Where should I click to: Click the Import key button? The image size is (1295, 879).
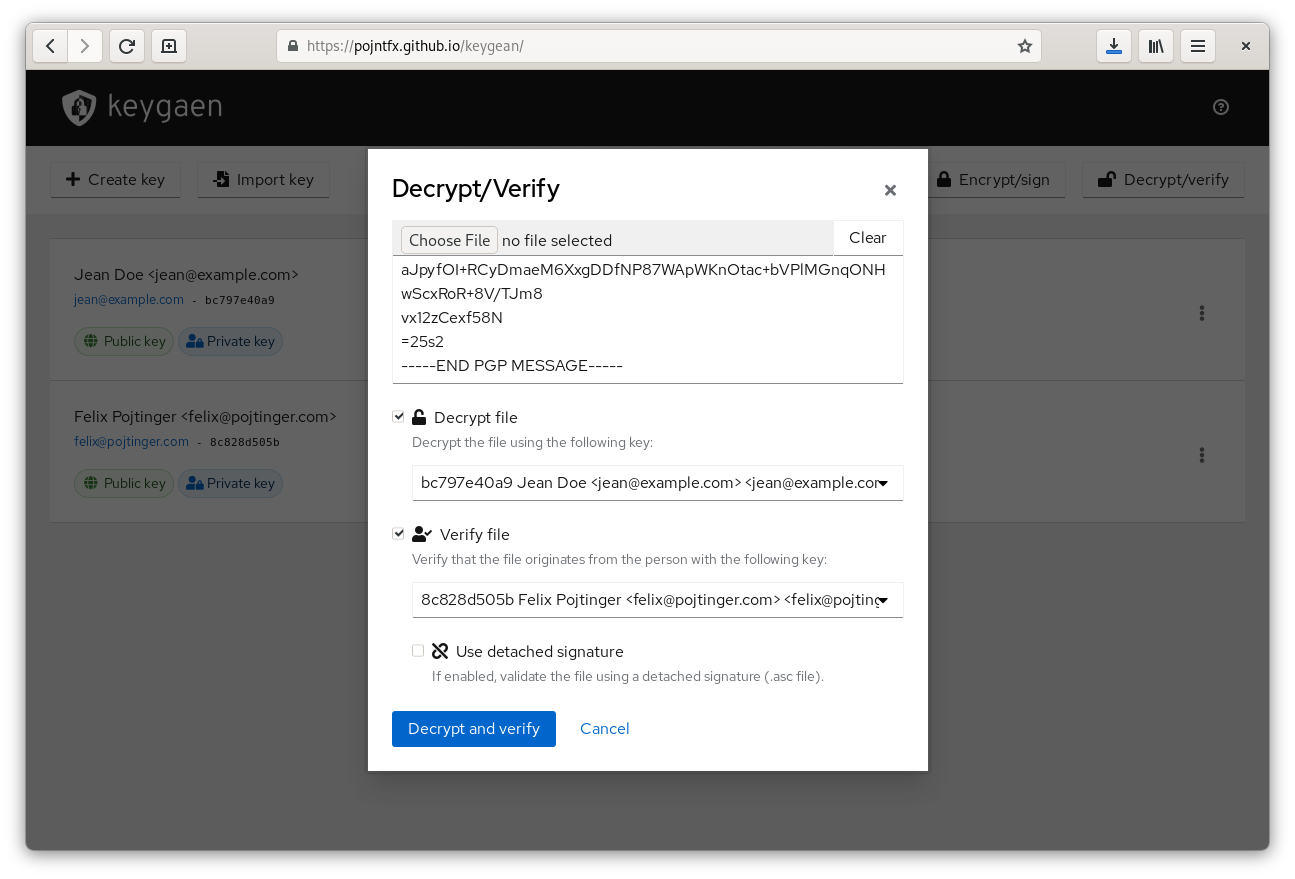pos(264,180)
